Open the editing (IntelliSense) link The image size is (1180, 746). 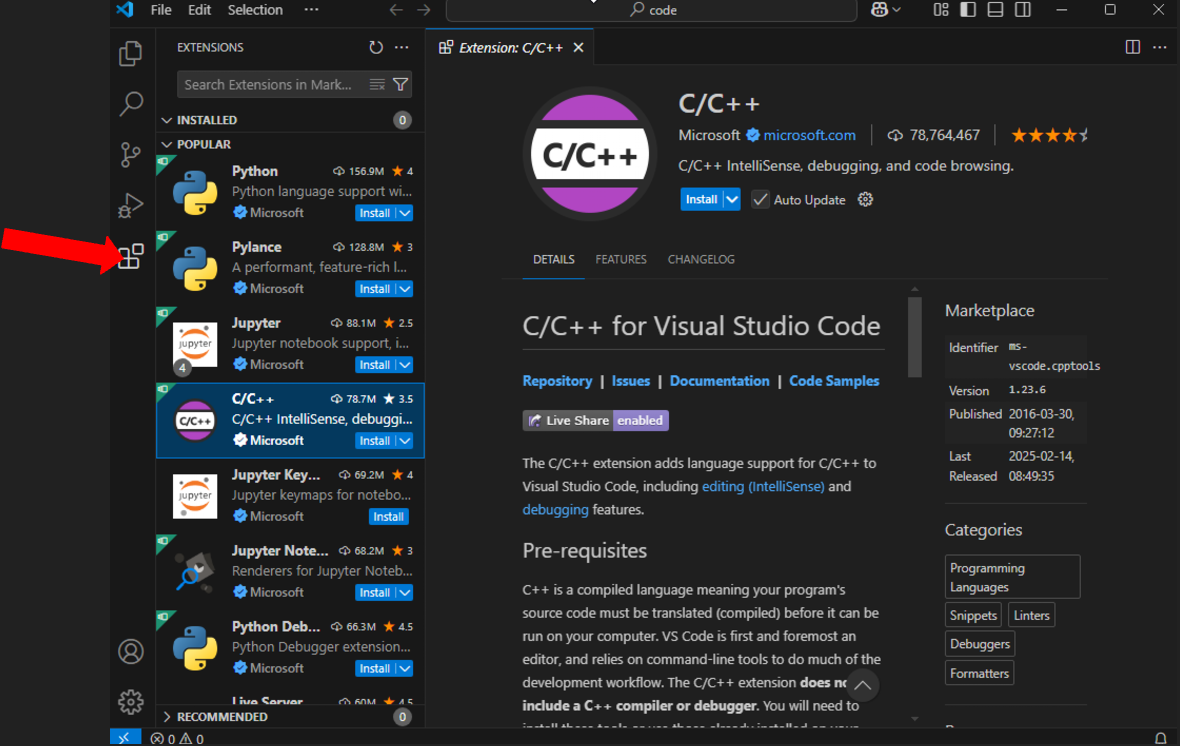763,486
